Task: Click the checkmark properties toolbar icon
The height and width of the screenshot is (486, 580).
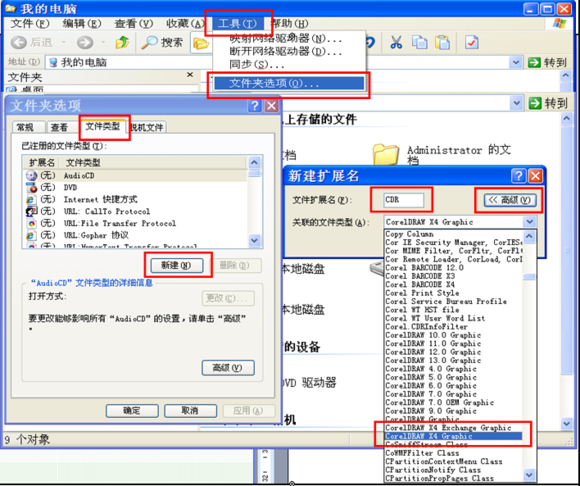Action: click(472, 43)
